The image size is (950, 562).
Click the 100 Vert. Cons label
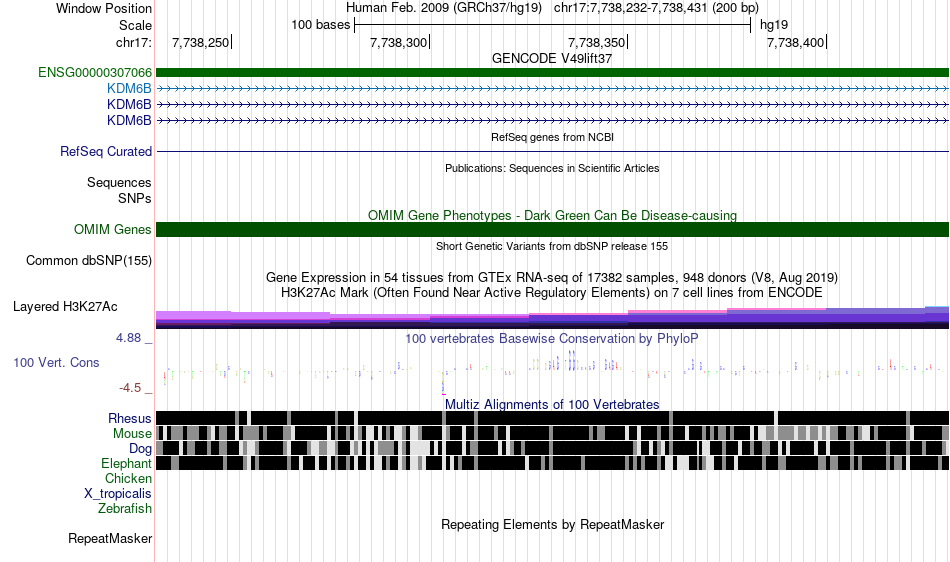coord(56,363)
